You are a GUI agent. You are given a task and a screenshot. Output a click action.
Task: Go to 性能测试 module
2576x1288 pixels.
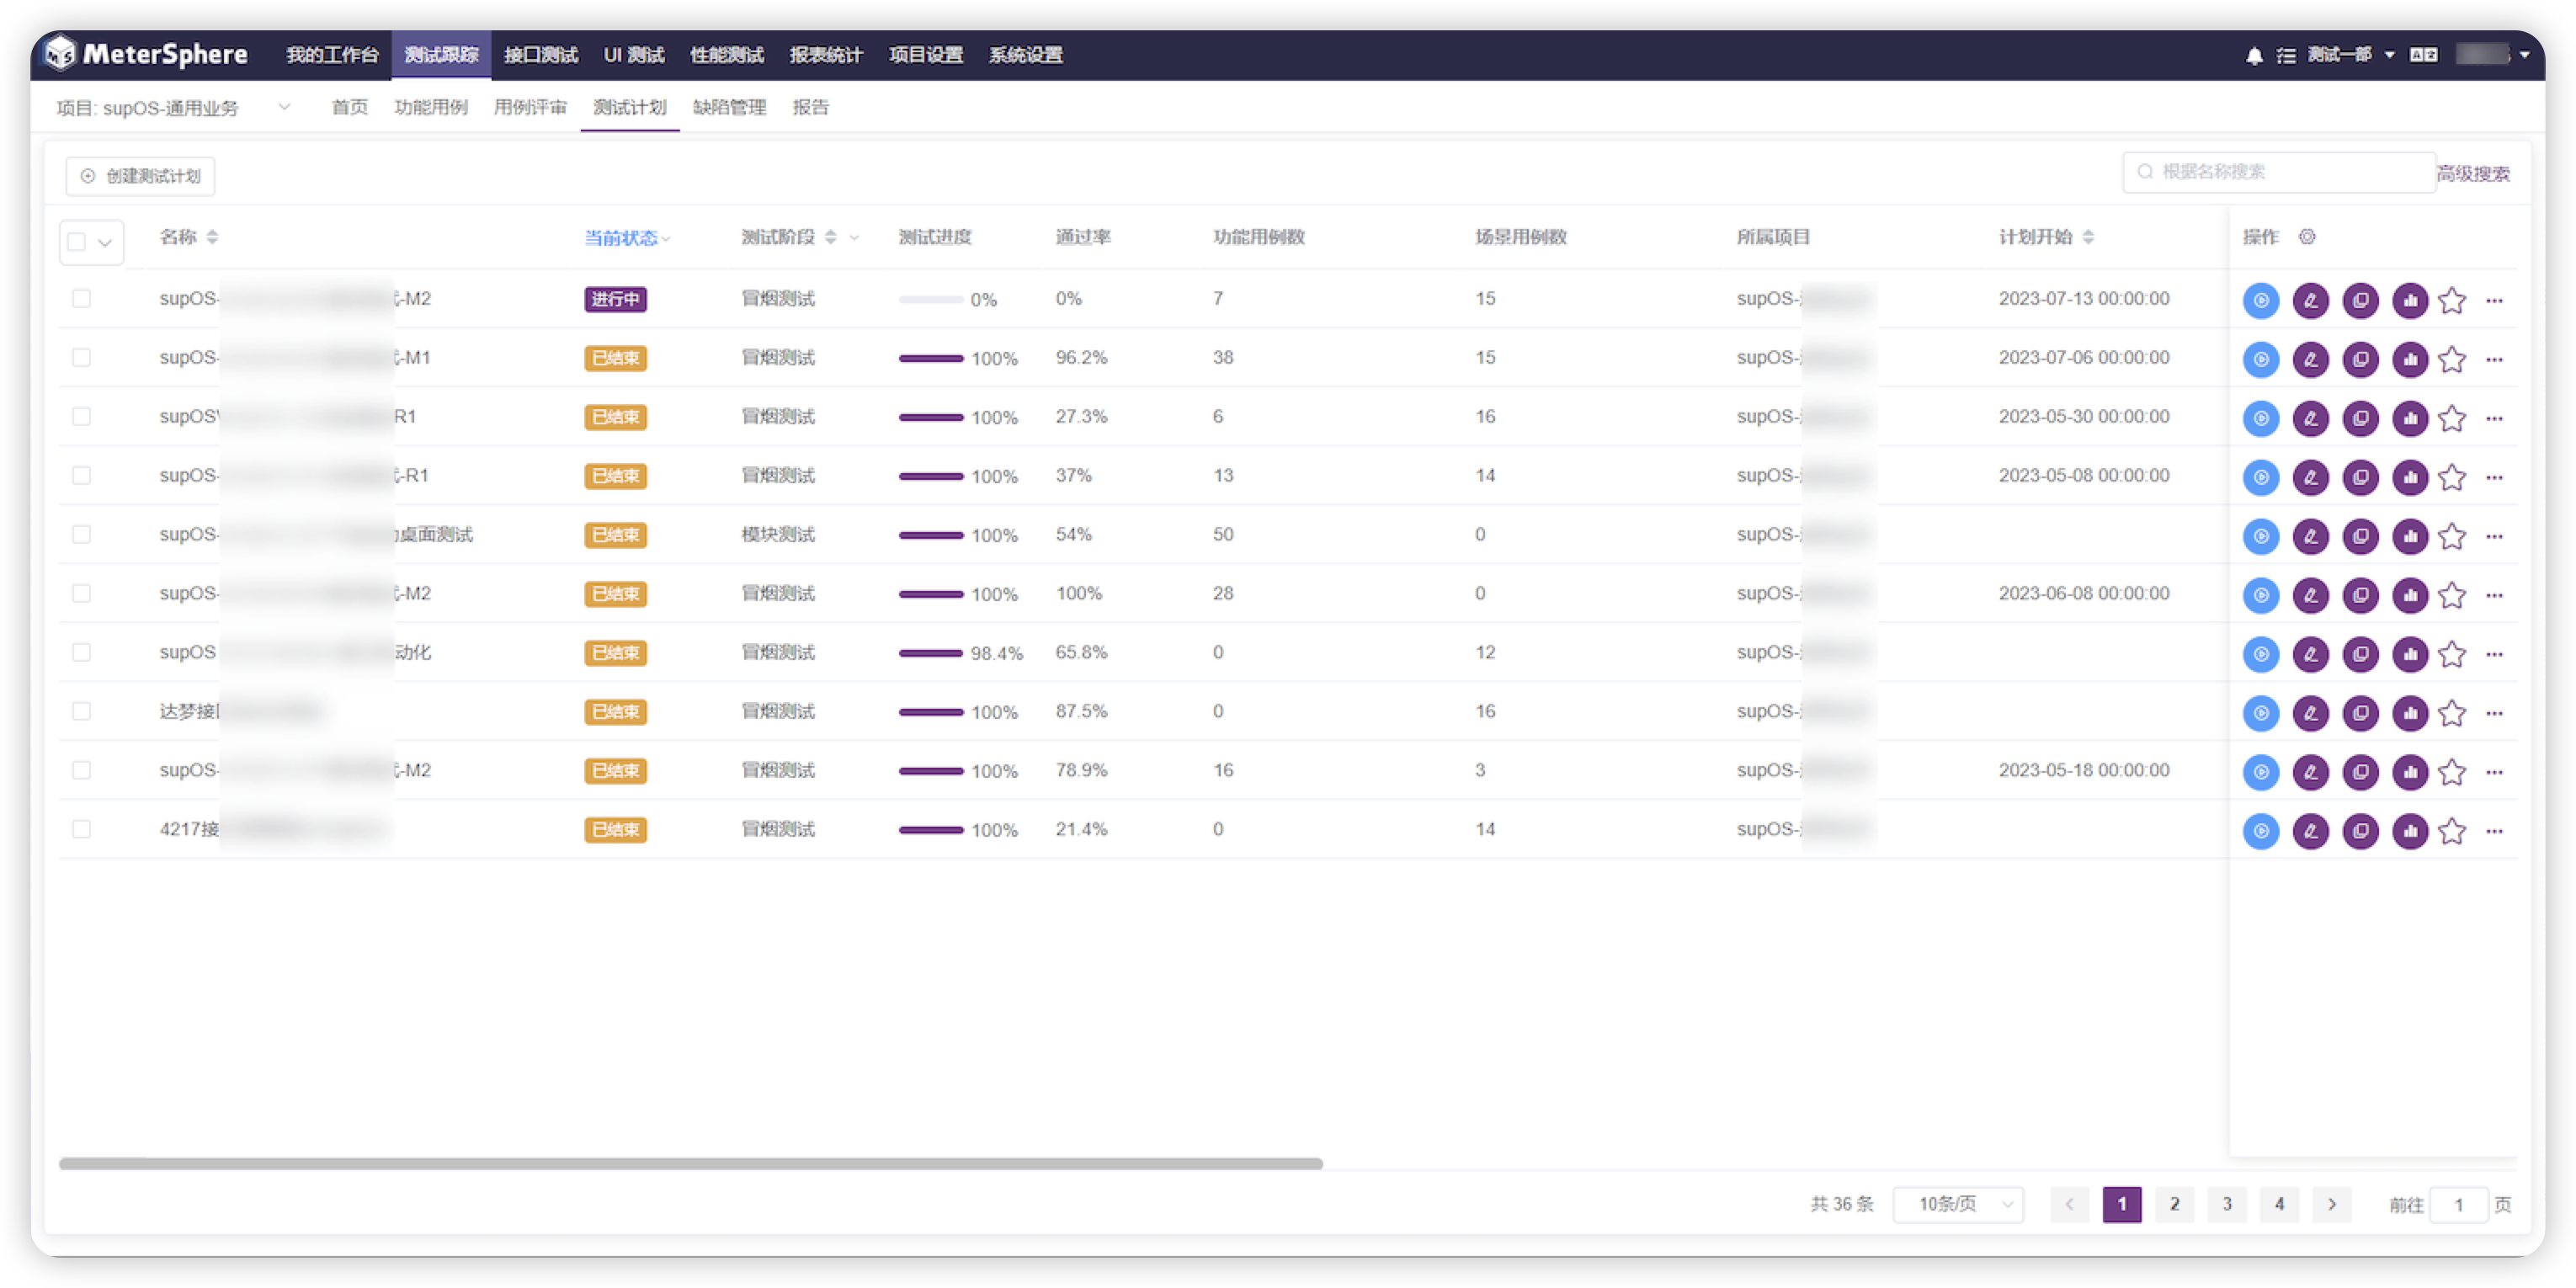pyautogui.click(x=727, y=55)
